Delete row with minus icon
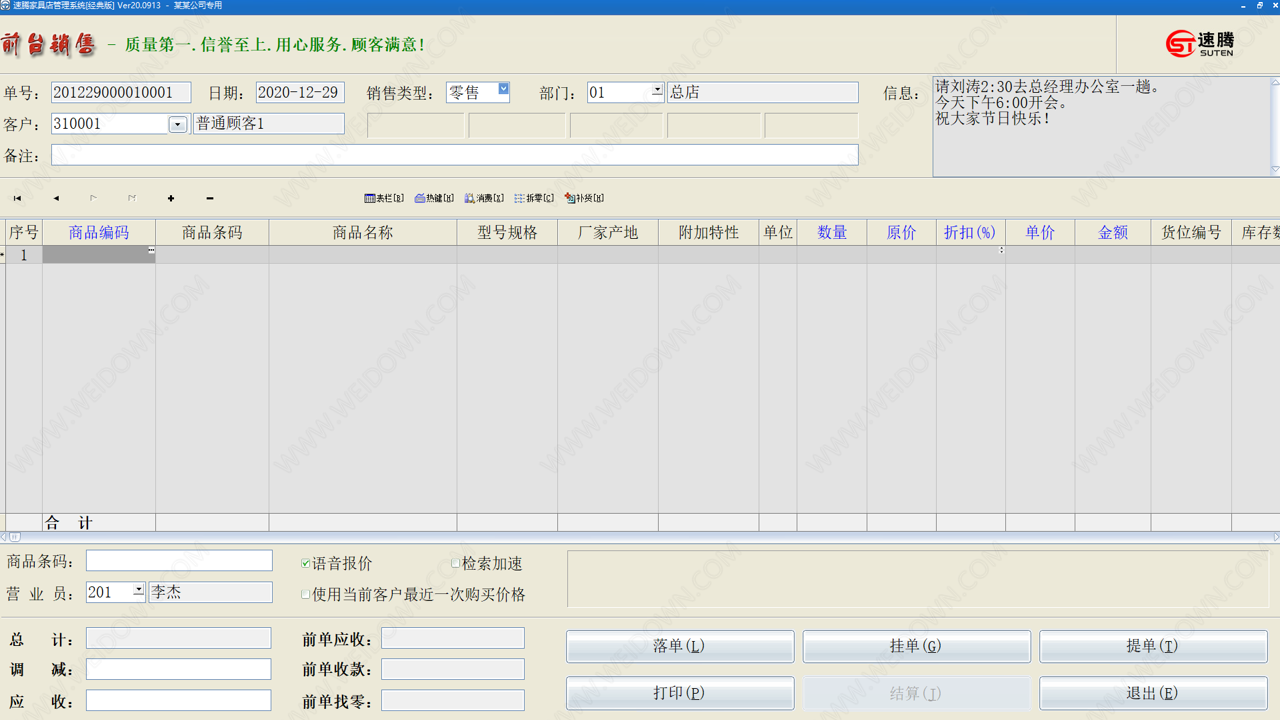The image size is (1280, 720). [209, 198]
